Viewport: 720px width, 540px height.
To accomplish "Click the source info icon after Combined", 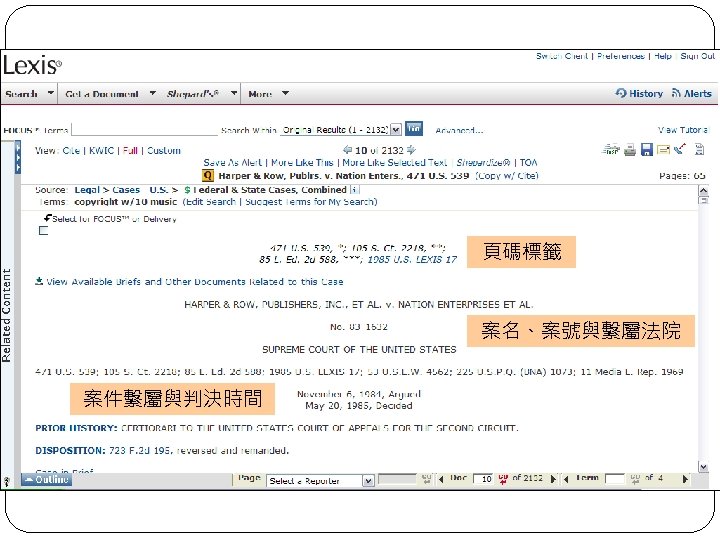I will [x=354, y=190].
